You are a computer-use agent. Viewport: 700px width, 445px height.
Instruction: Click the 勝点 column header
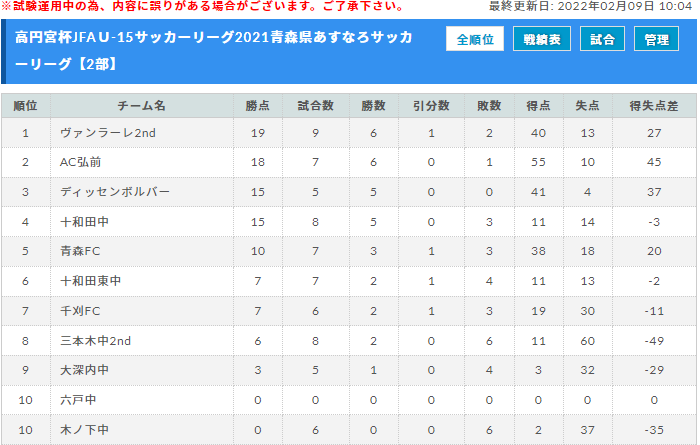coord(258,106)
